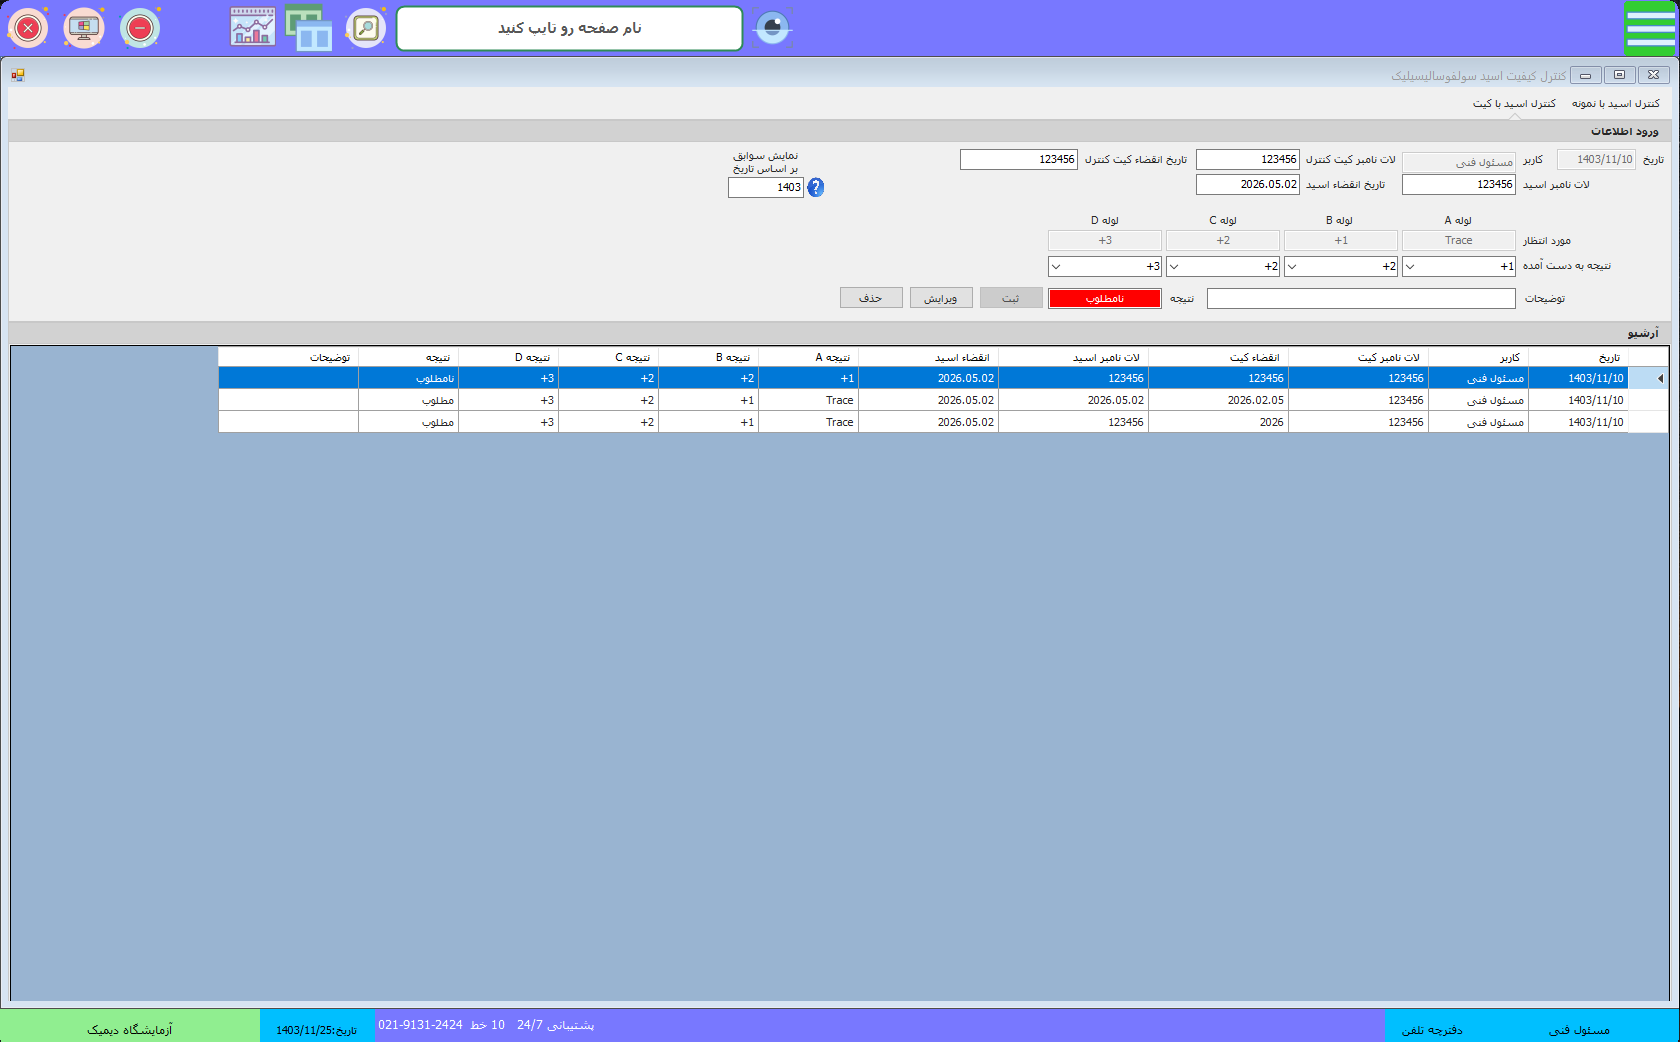Select the 'کنترل اسید با کیت' tab
This screenshot has width=1680, height=1042.
tap(1514, 104)
